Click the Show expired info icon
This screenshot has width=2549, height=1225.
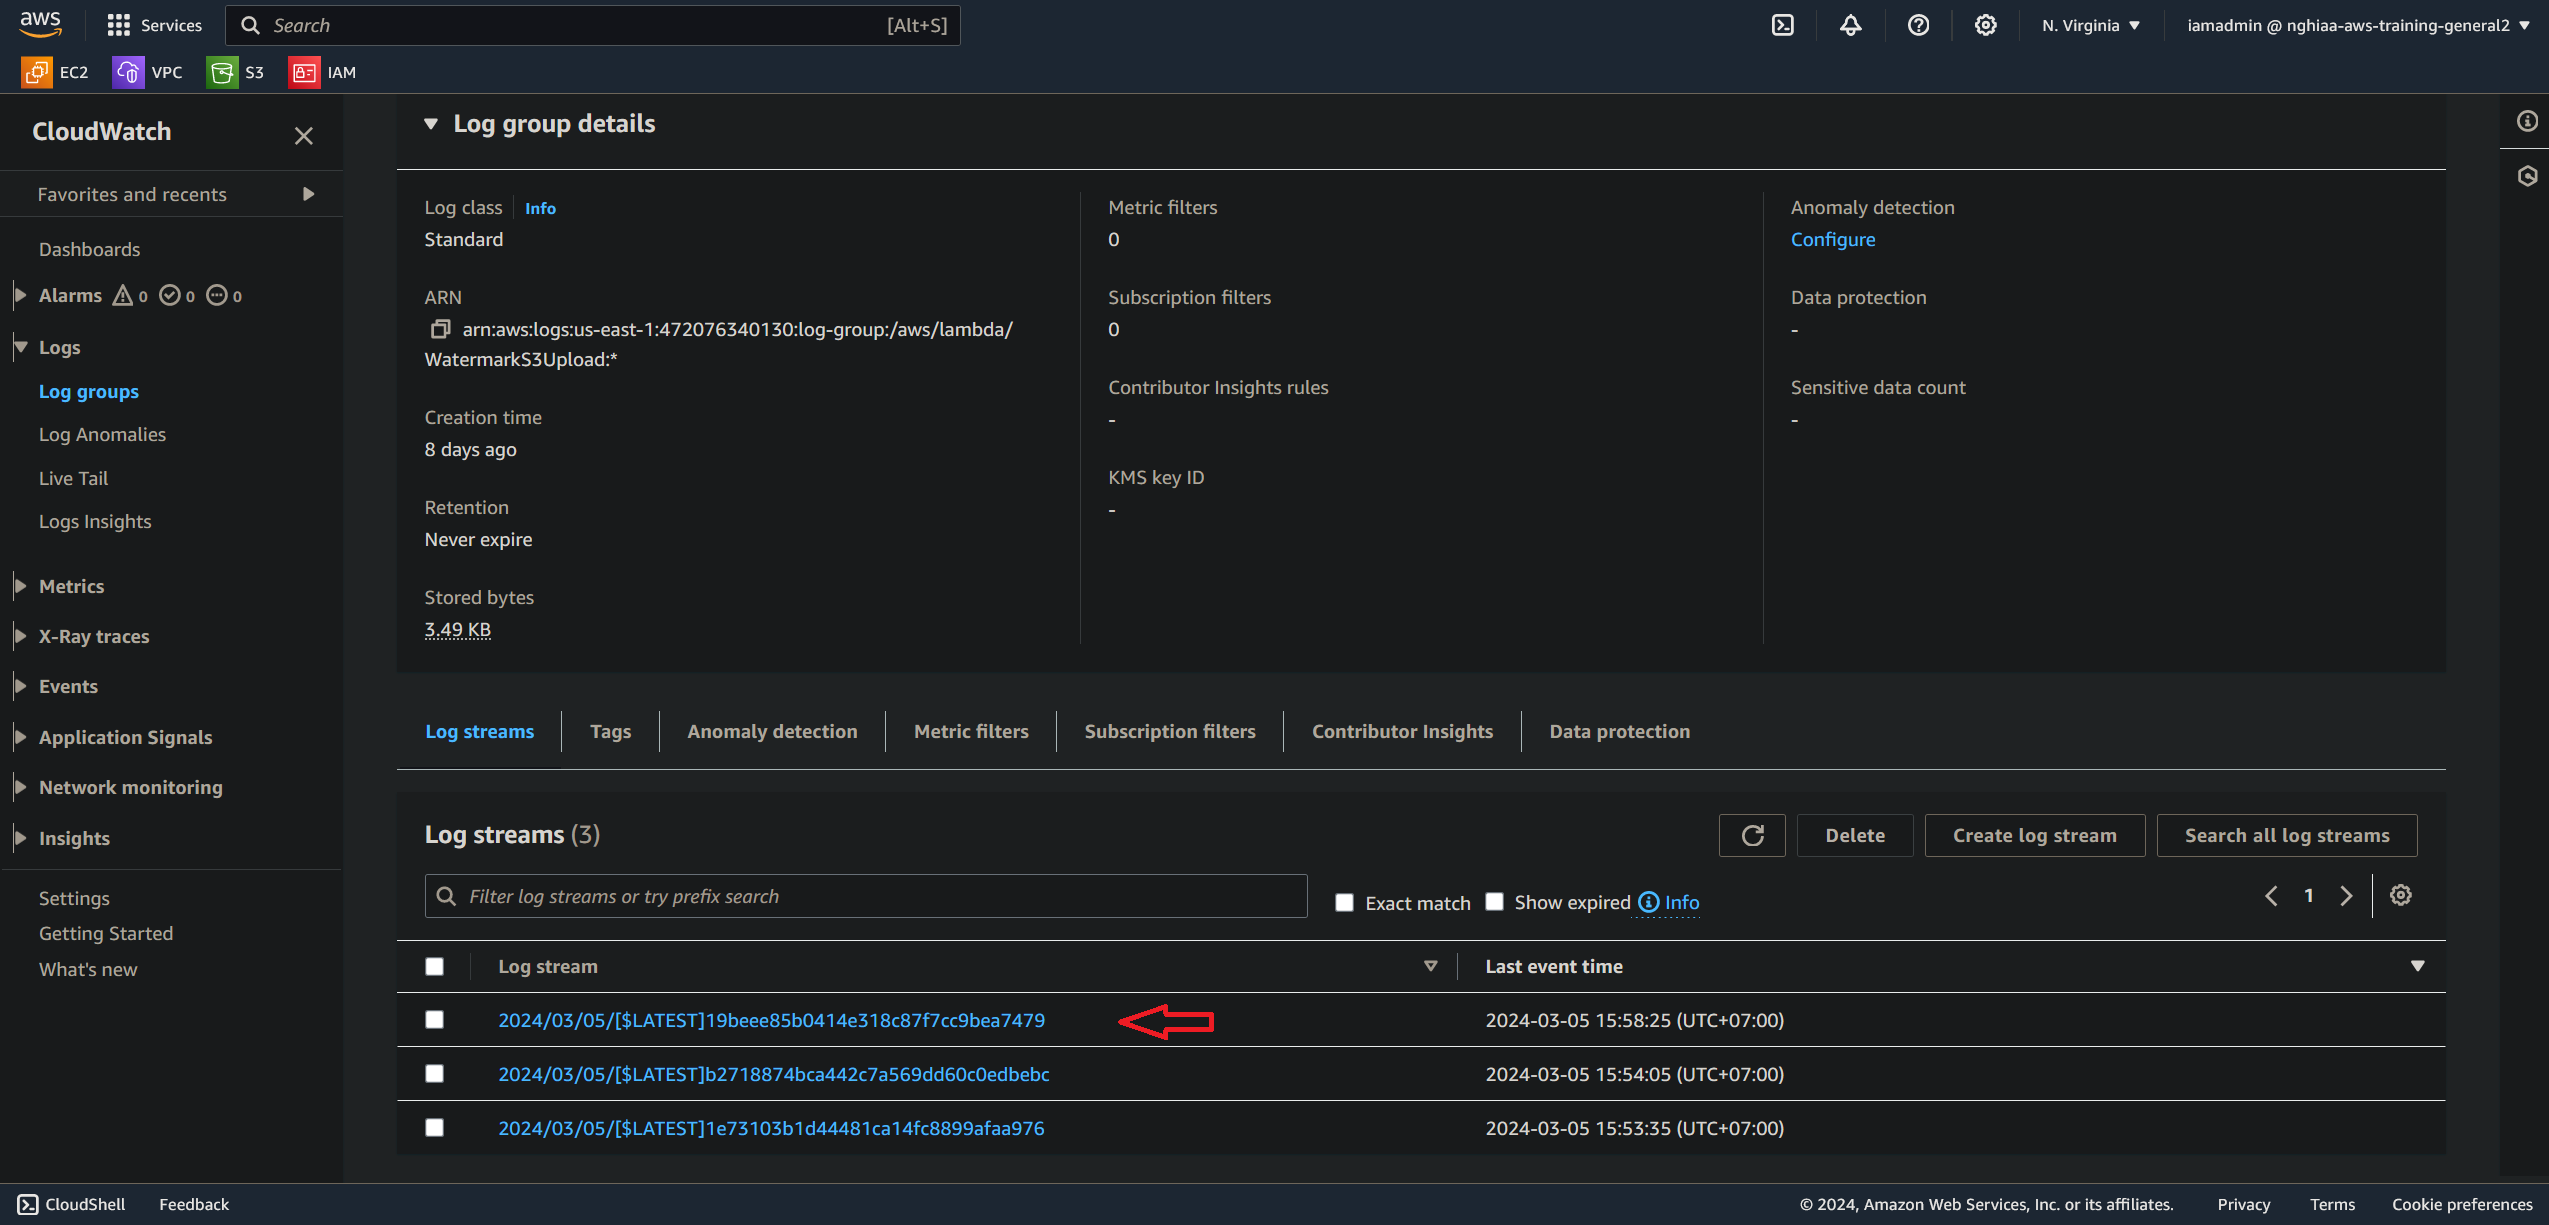point(1649,902)
